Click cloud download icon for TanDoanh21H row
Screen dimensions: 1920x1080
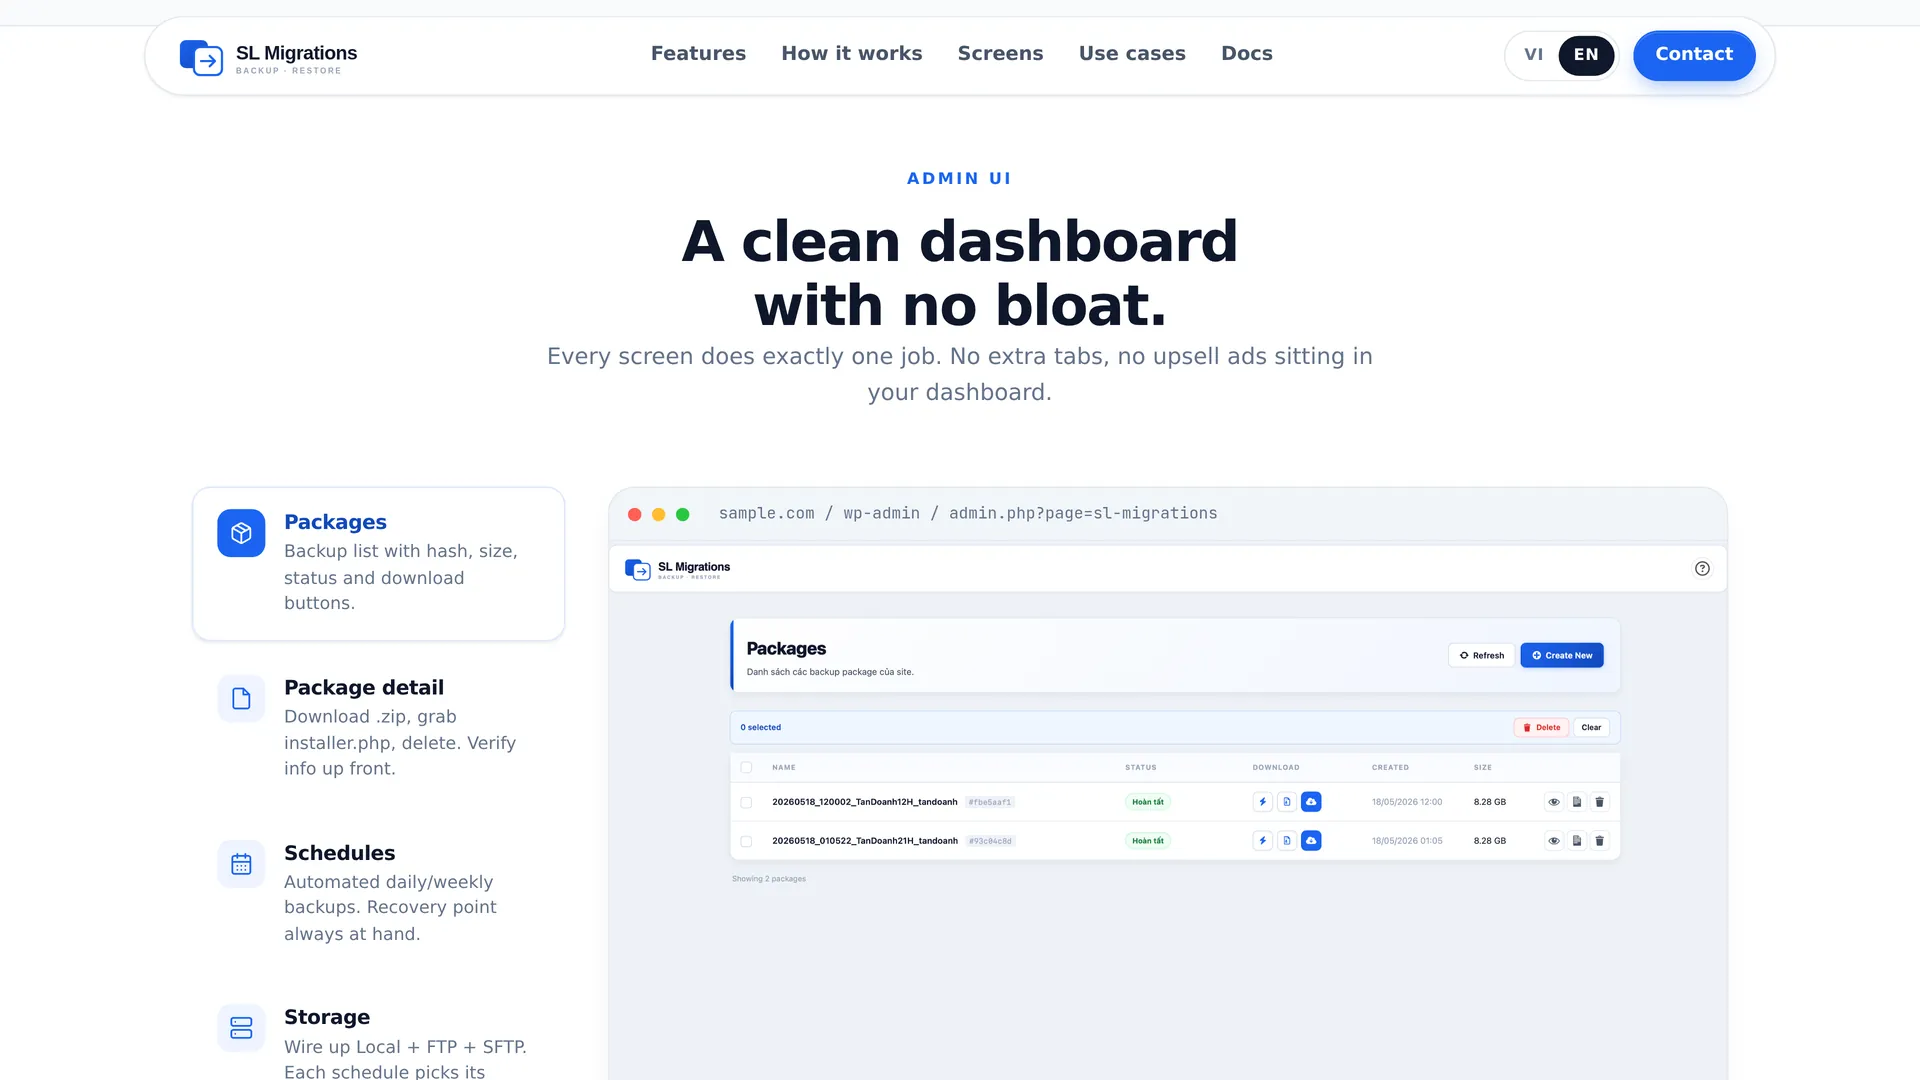pos(1311,841)
